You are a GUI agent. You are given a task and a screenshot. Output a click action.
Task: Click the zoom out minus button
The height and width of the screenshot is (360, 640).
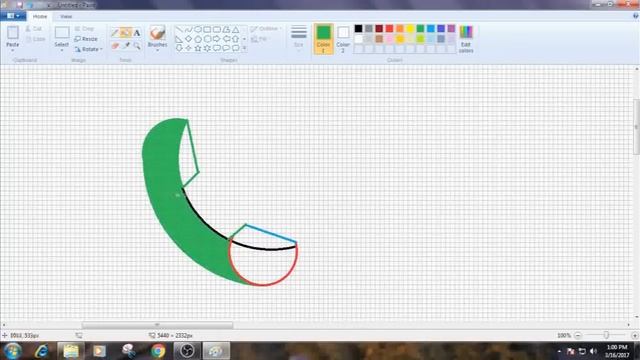click(578, 336)
